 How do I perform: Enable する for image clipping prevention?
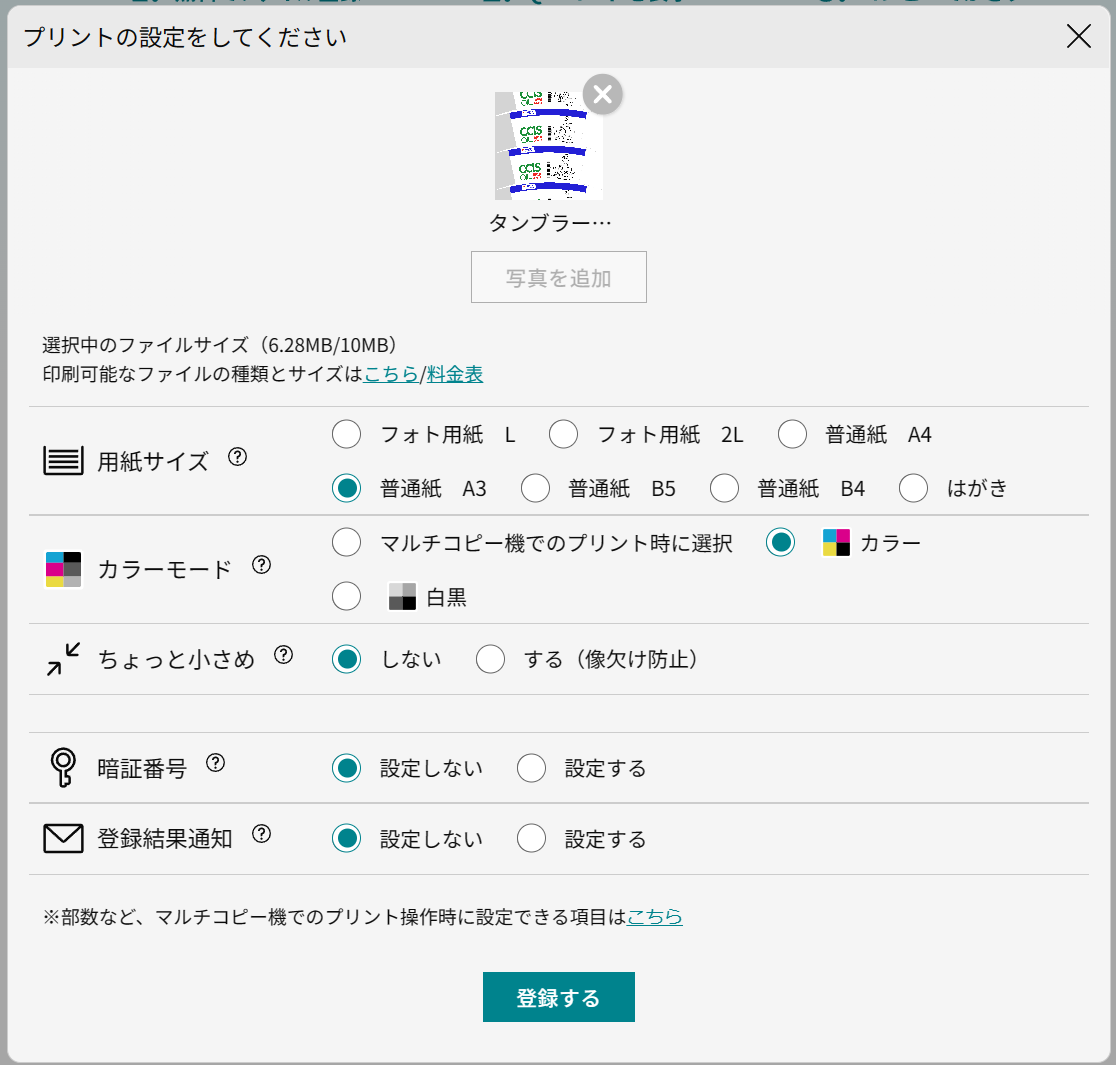[491, 659]
